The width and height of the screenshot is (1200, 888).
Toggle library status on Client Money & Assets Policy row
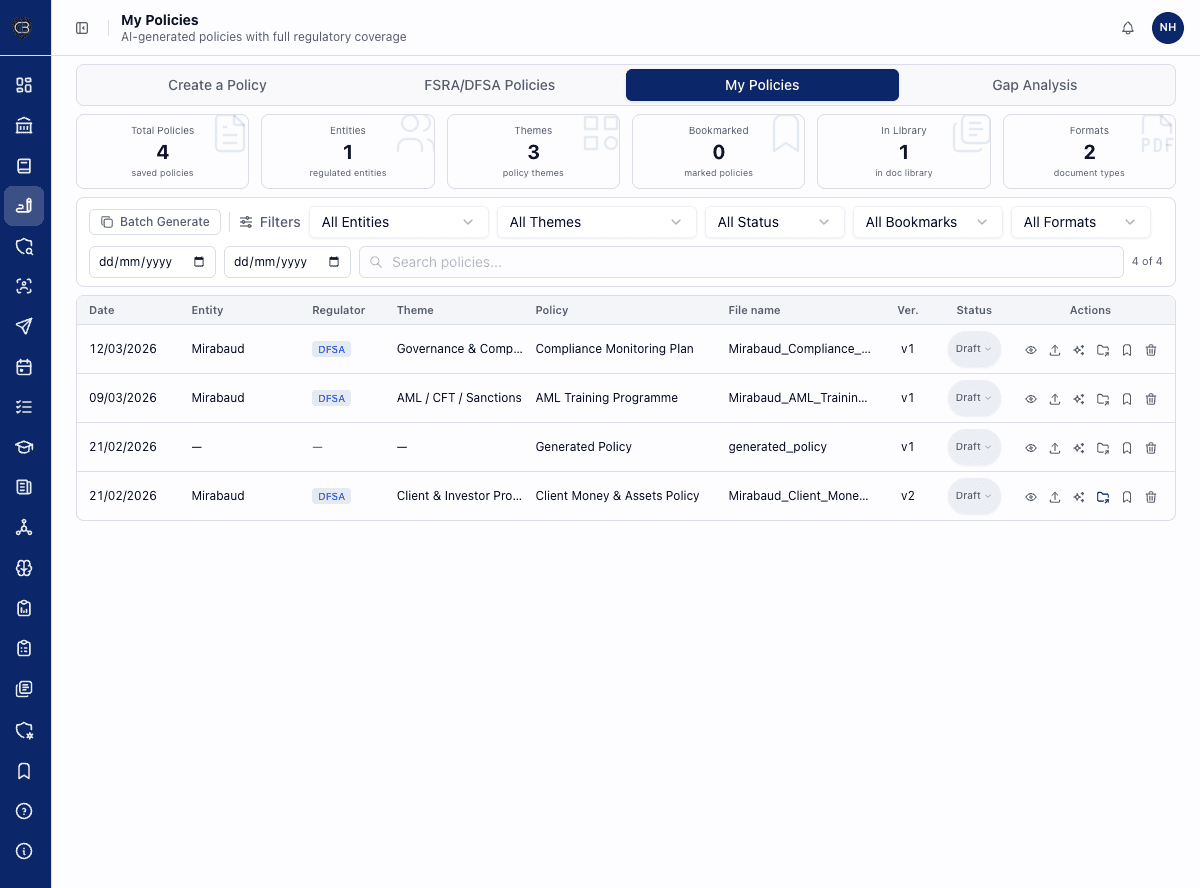(x=1103, y=496)
